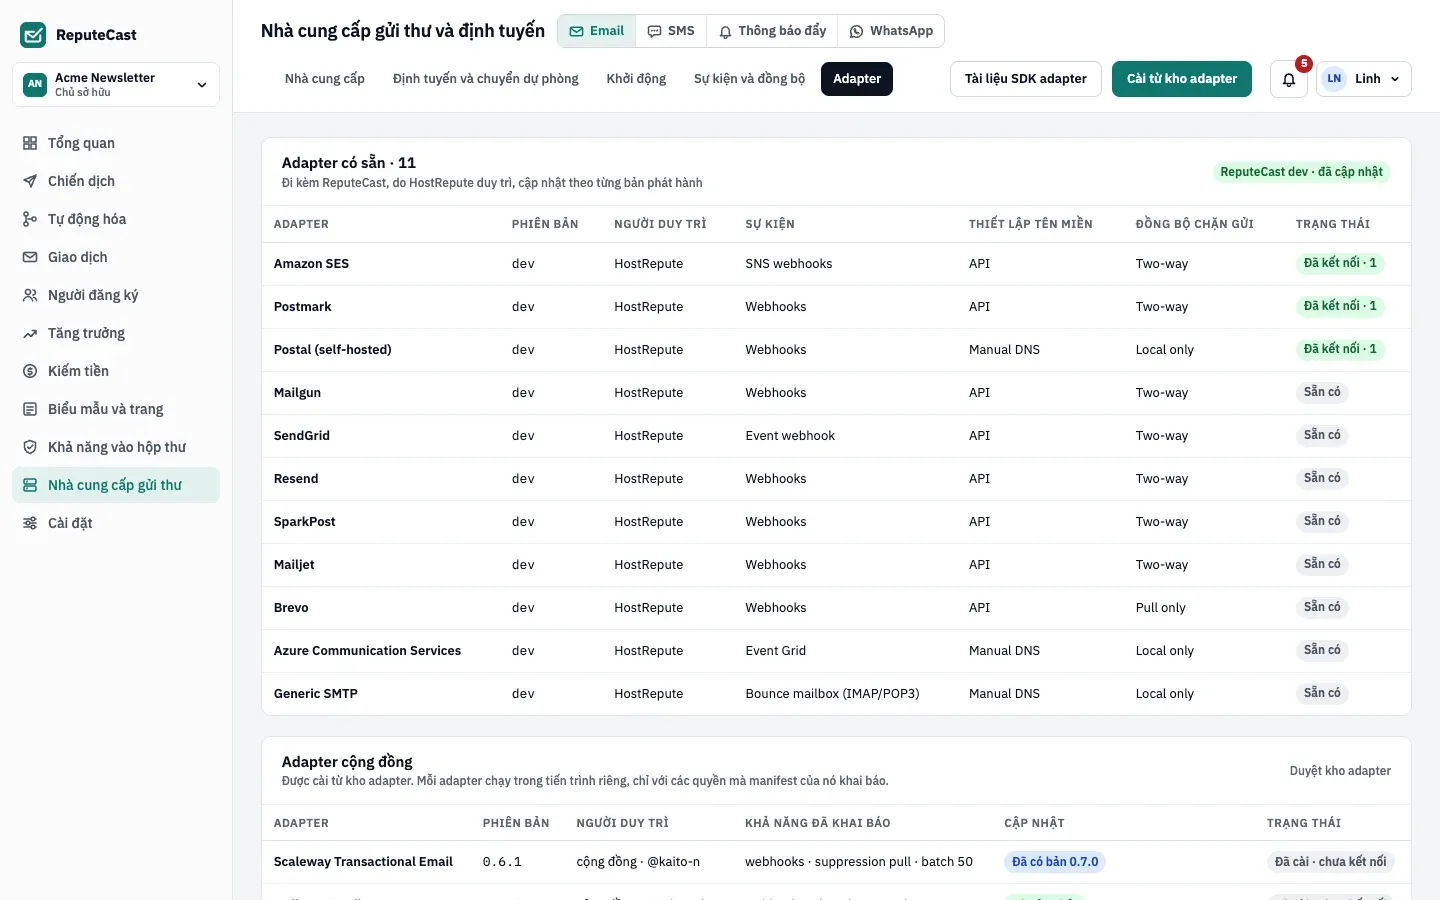This screenshot has height=900, width=1440.
Task: Click Cài từ kho adapter button
Action: [1182, 79]
